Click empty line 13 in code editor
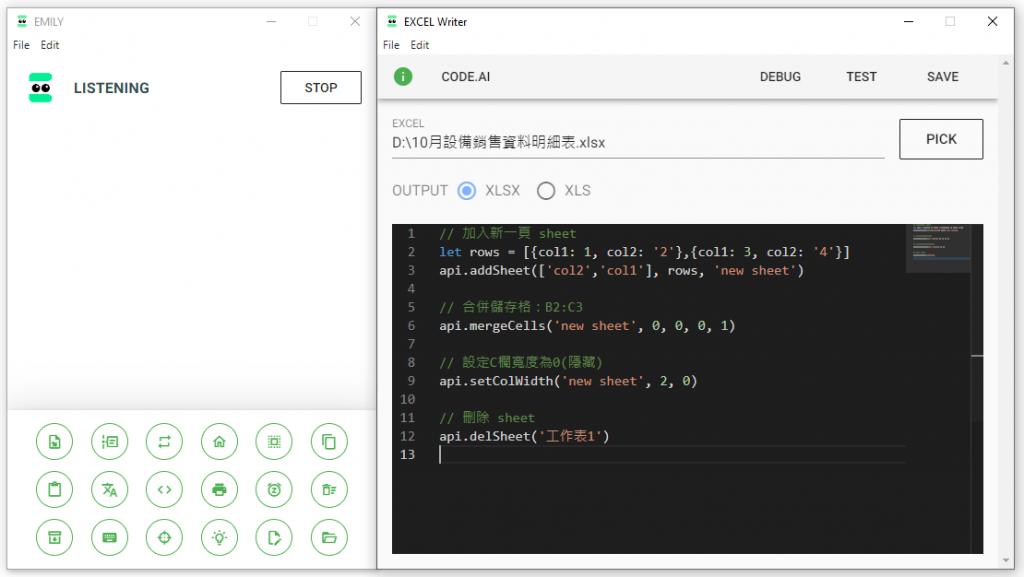The height and width of the screenshot is (577, 1024). [x=672, y=454]
